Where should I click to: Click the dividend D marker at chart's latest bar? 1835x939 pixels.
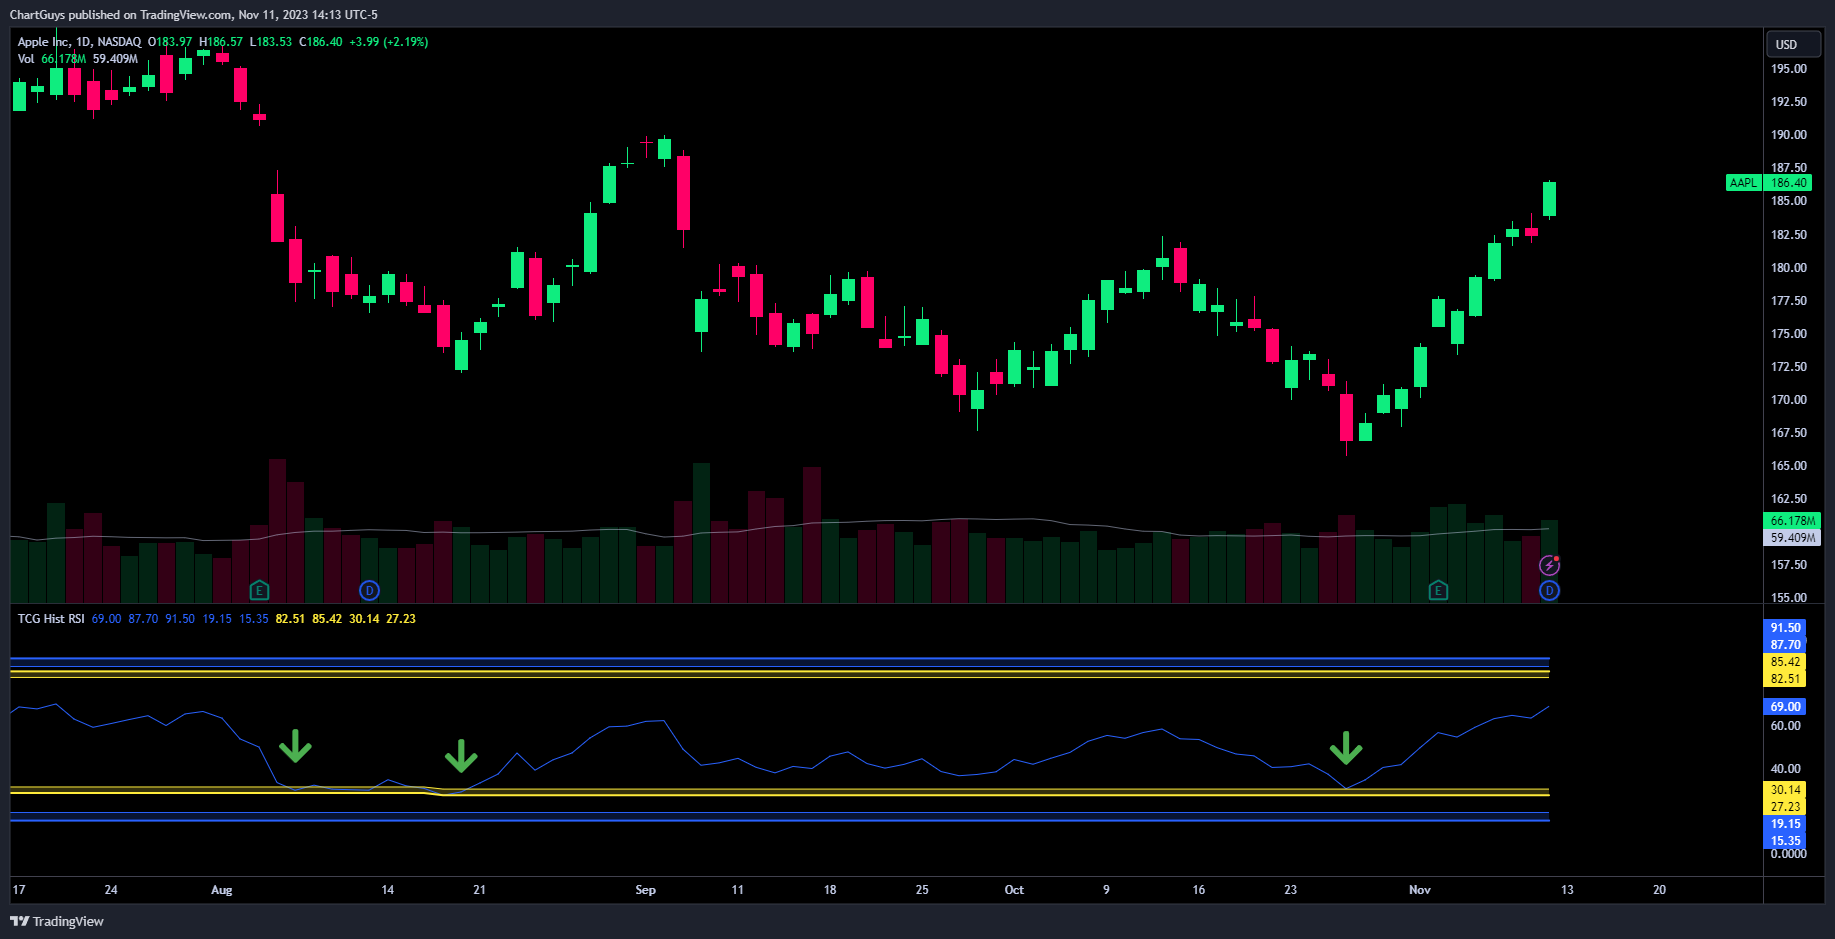pyautogui.click(x=1549, y=590)
